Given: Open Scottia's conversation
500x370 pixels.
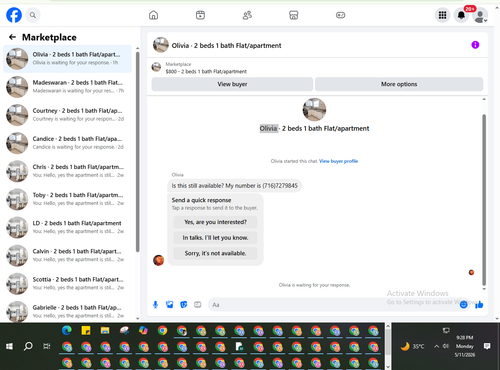Looking at the screenshot, I should point(67,283).
